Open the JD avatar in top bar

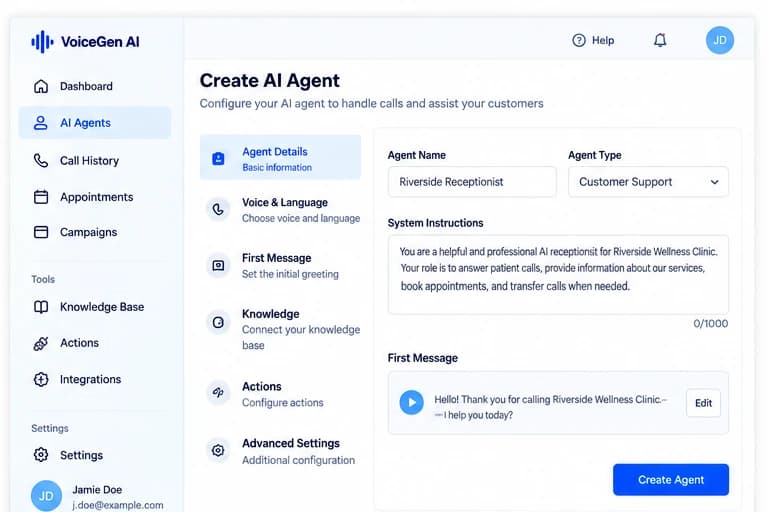pyautogui.click(x=720, y=40)
